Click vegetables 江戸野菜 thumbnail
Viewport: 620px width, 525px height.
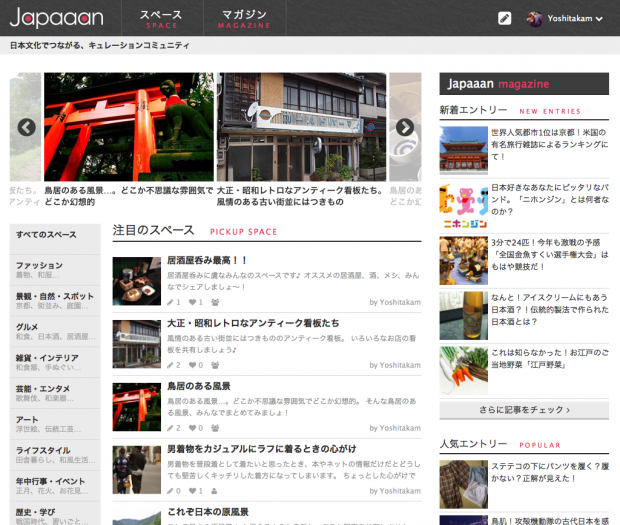[463, 370]
